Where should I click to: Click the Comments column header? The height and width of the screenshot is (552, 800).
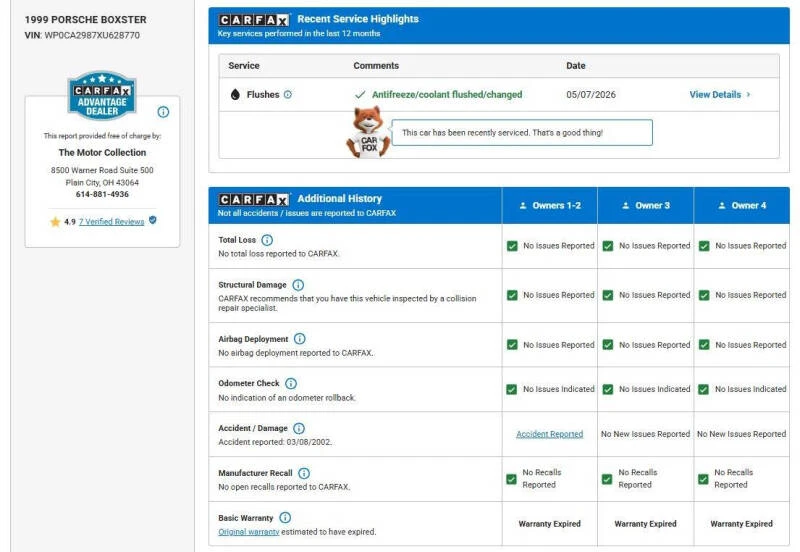pos(376,66)
